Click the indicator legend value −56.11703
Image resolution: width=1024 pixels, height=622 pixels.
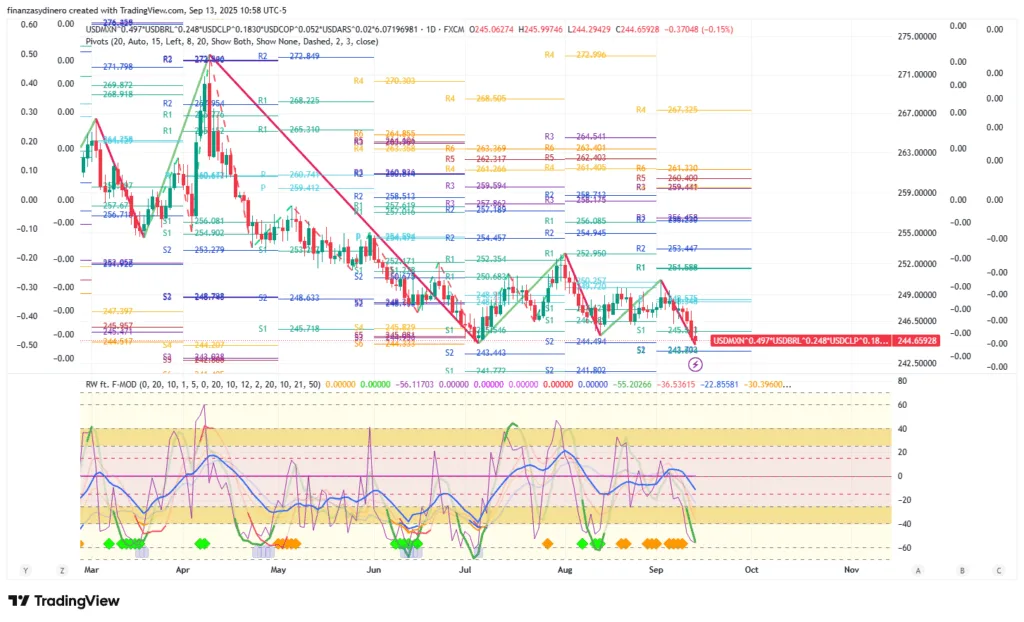(417, 384)
